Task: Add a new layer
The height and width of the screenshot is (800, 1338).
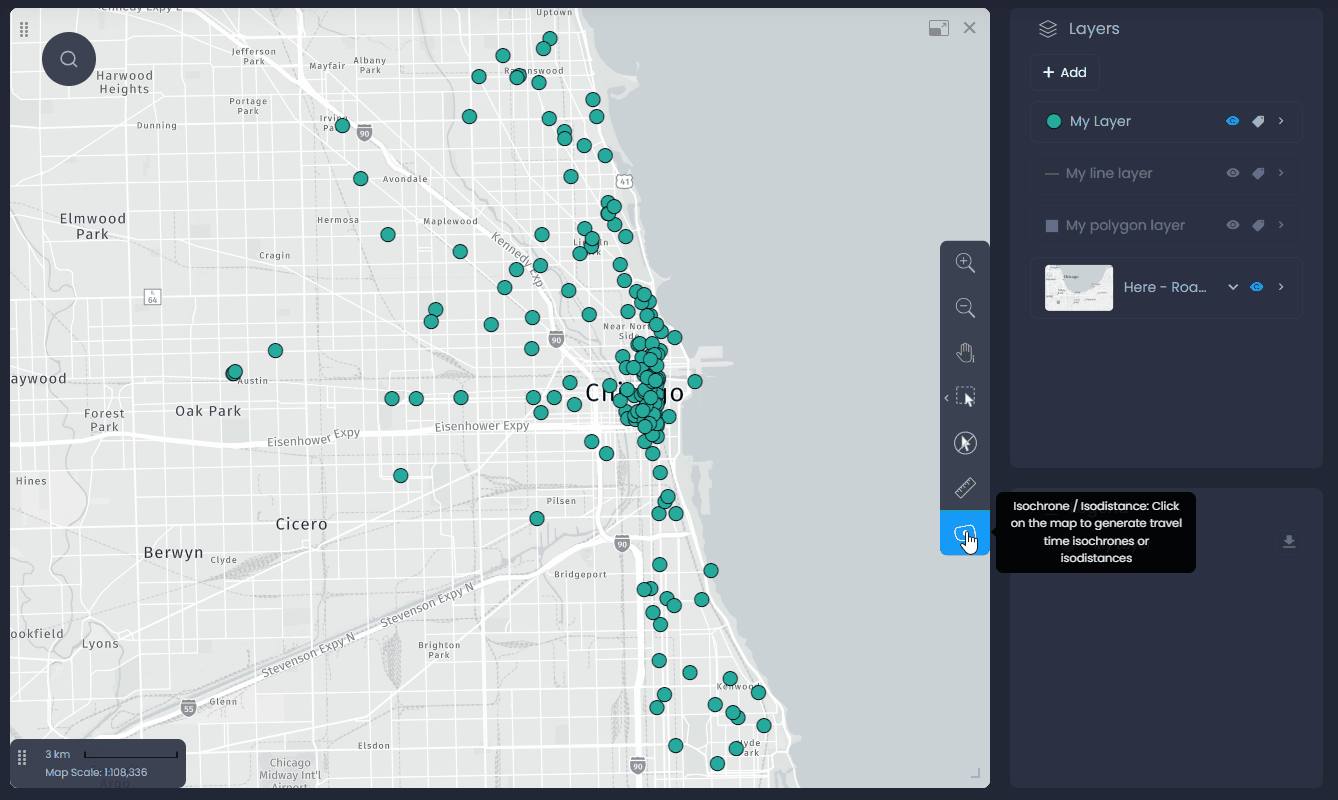Action: tap(1065, 72)
